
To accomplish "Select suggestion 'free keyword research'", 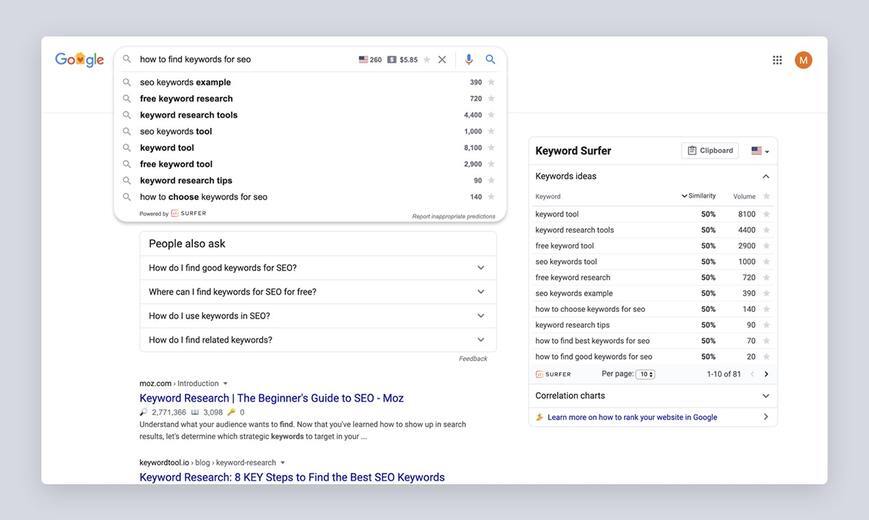I will pos(186,99).
